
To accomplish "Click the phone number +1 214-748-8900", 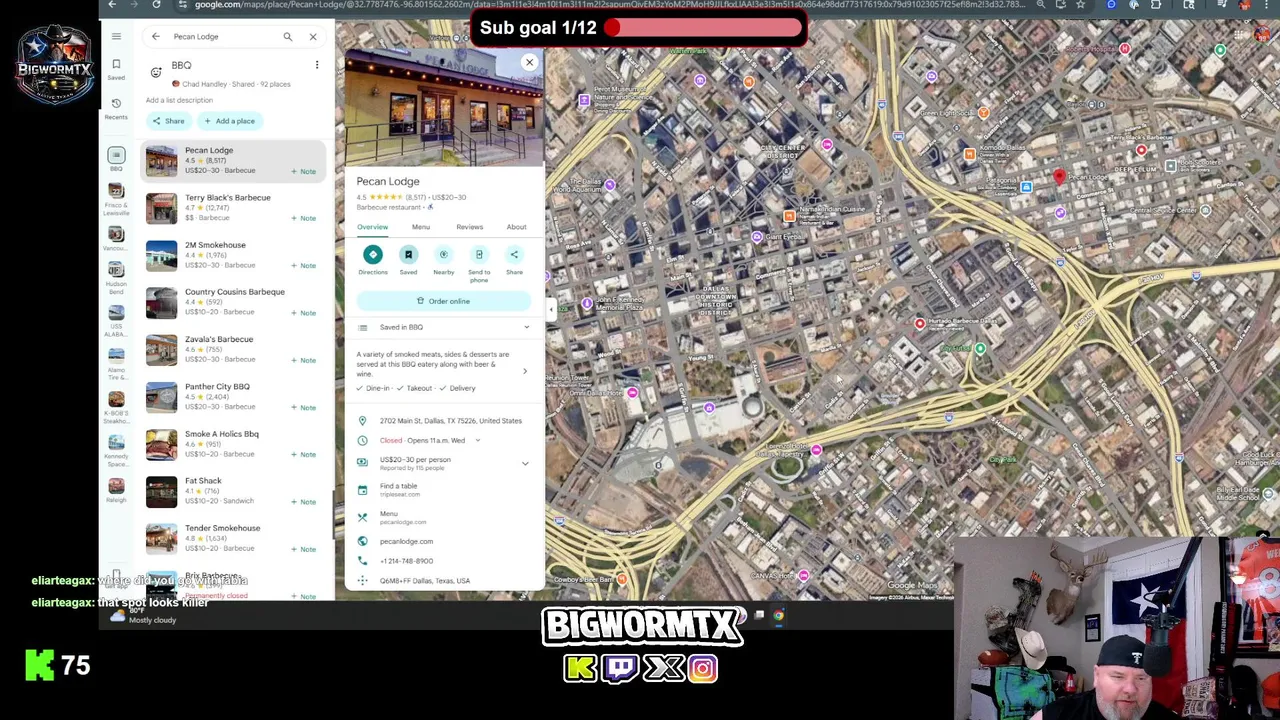I will (406, 561).
